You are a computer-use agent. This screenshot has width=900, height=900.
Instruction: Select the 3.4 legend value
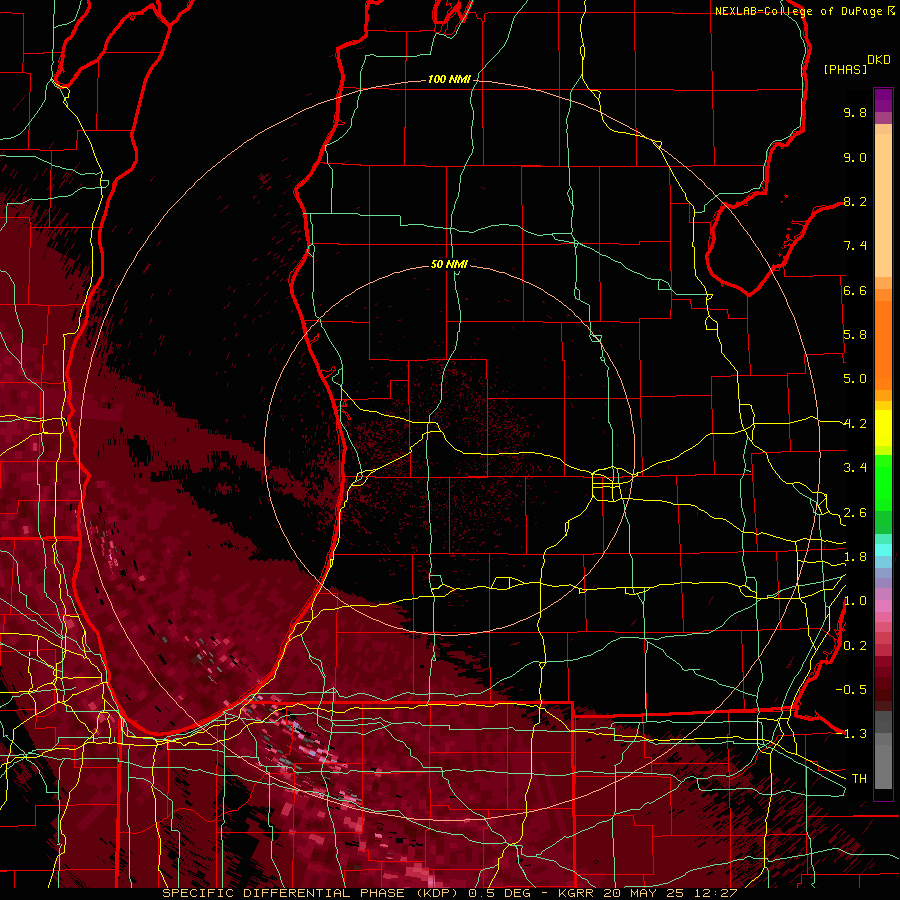tap(855, 468)
